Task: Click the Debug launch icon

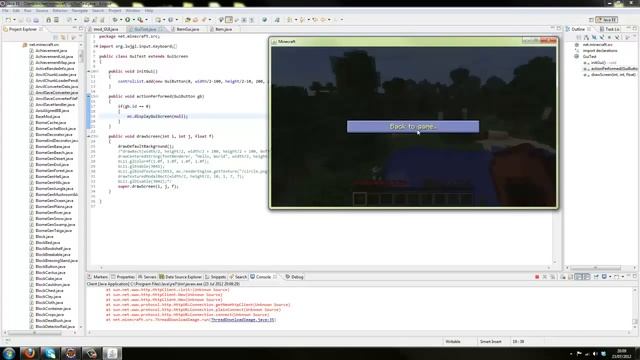Action: tap(115, 20)
